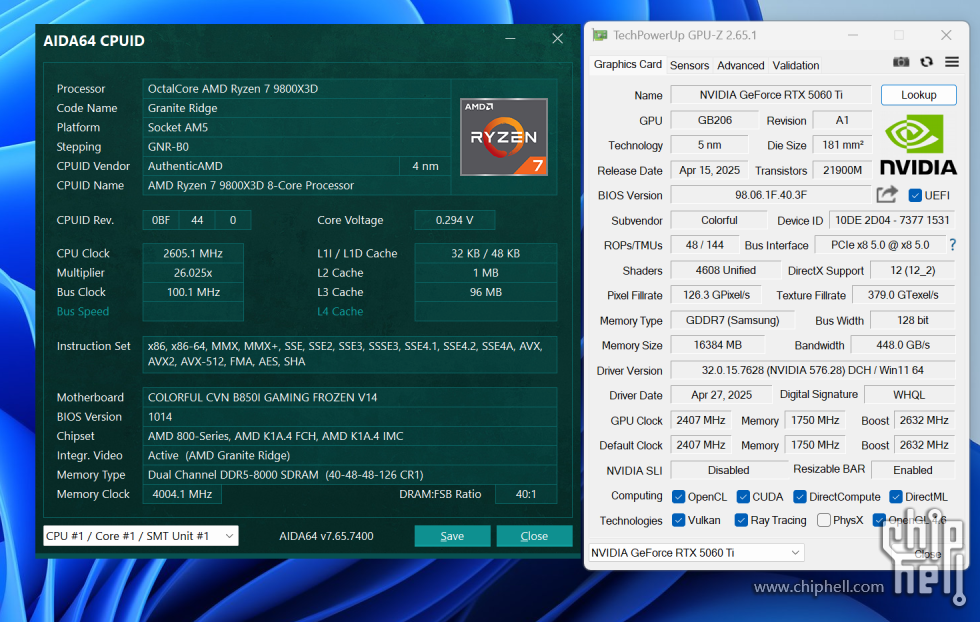Click the BIOS export share icon
The height and width of the screenshot is (622, 980).
click(x=886, y=195)
